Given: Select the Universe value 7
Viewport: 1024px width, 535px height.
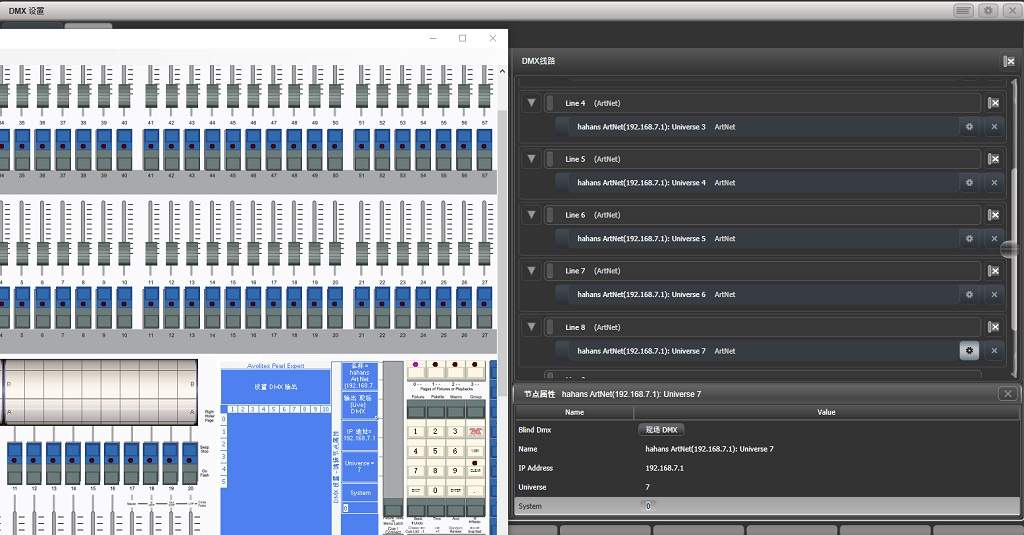Looking at the screenshot, I should point(647,487).
